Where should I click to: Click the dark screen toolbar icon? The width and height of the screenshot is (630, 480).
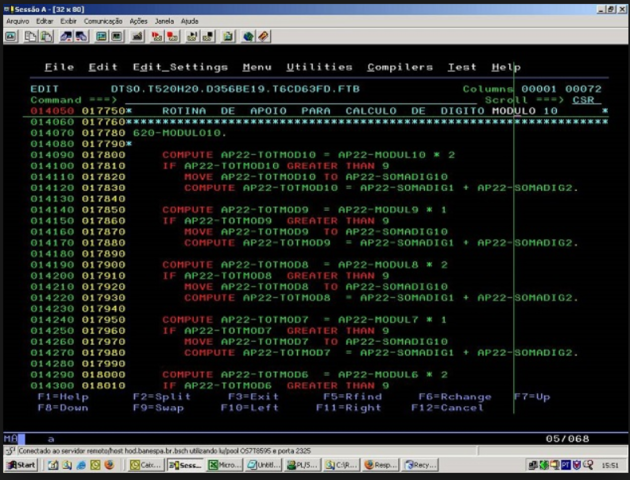point(117,37)
